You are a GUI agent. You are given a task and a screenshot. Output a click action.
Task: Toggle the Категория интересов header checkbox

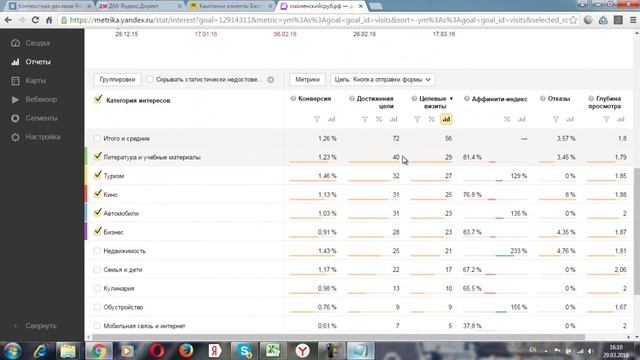click(x=98, y=99)
